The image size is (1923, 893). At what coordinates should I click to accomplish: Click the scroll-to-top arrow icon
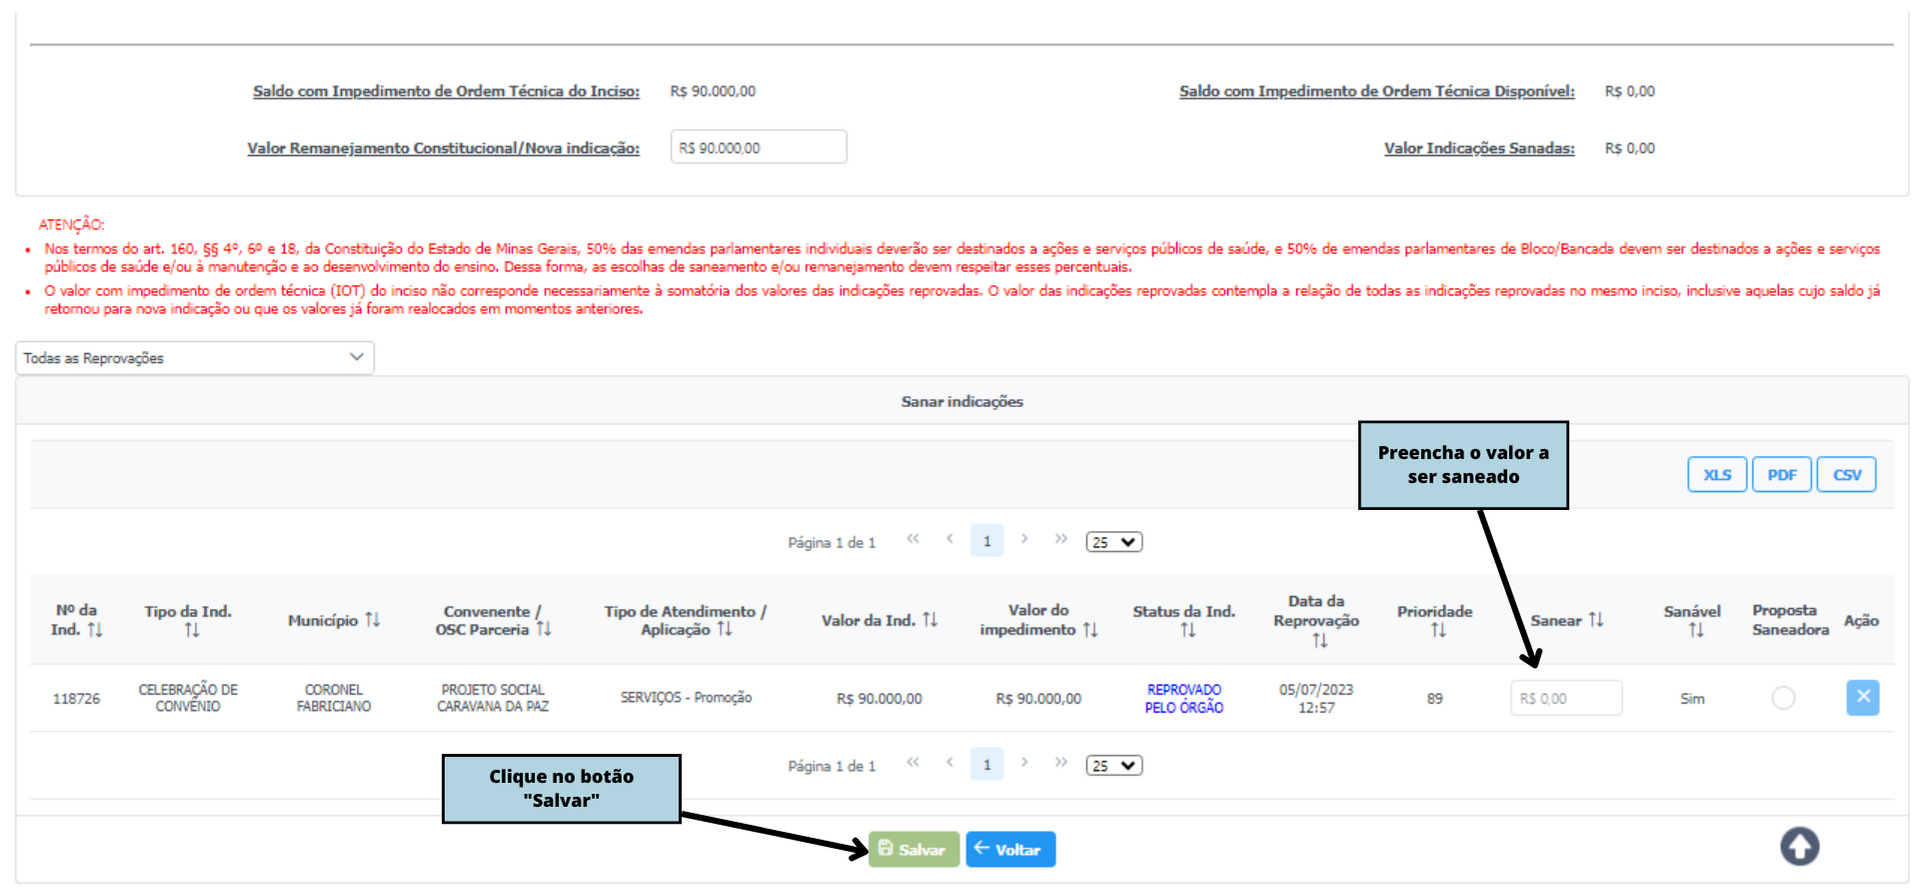1799,846
